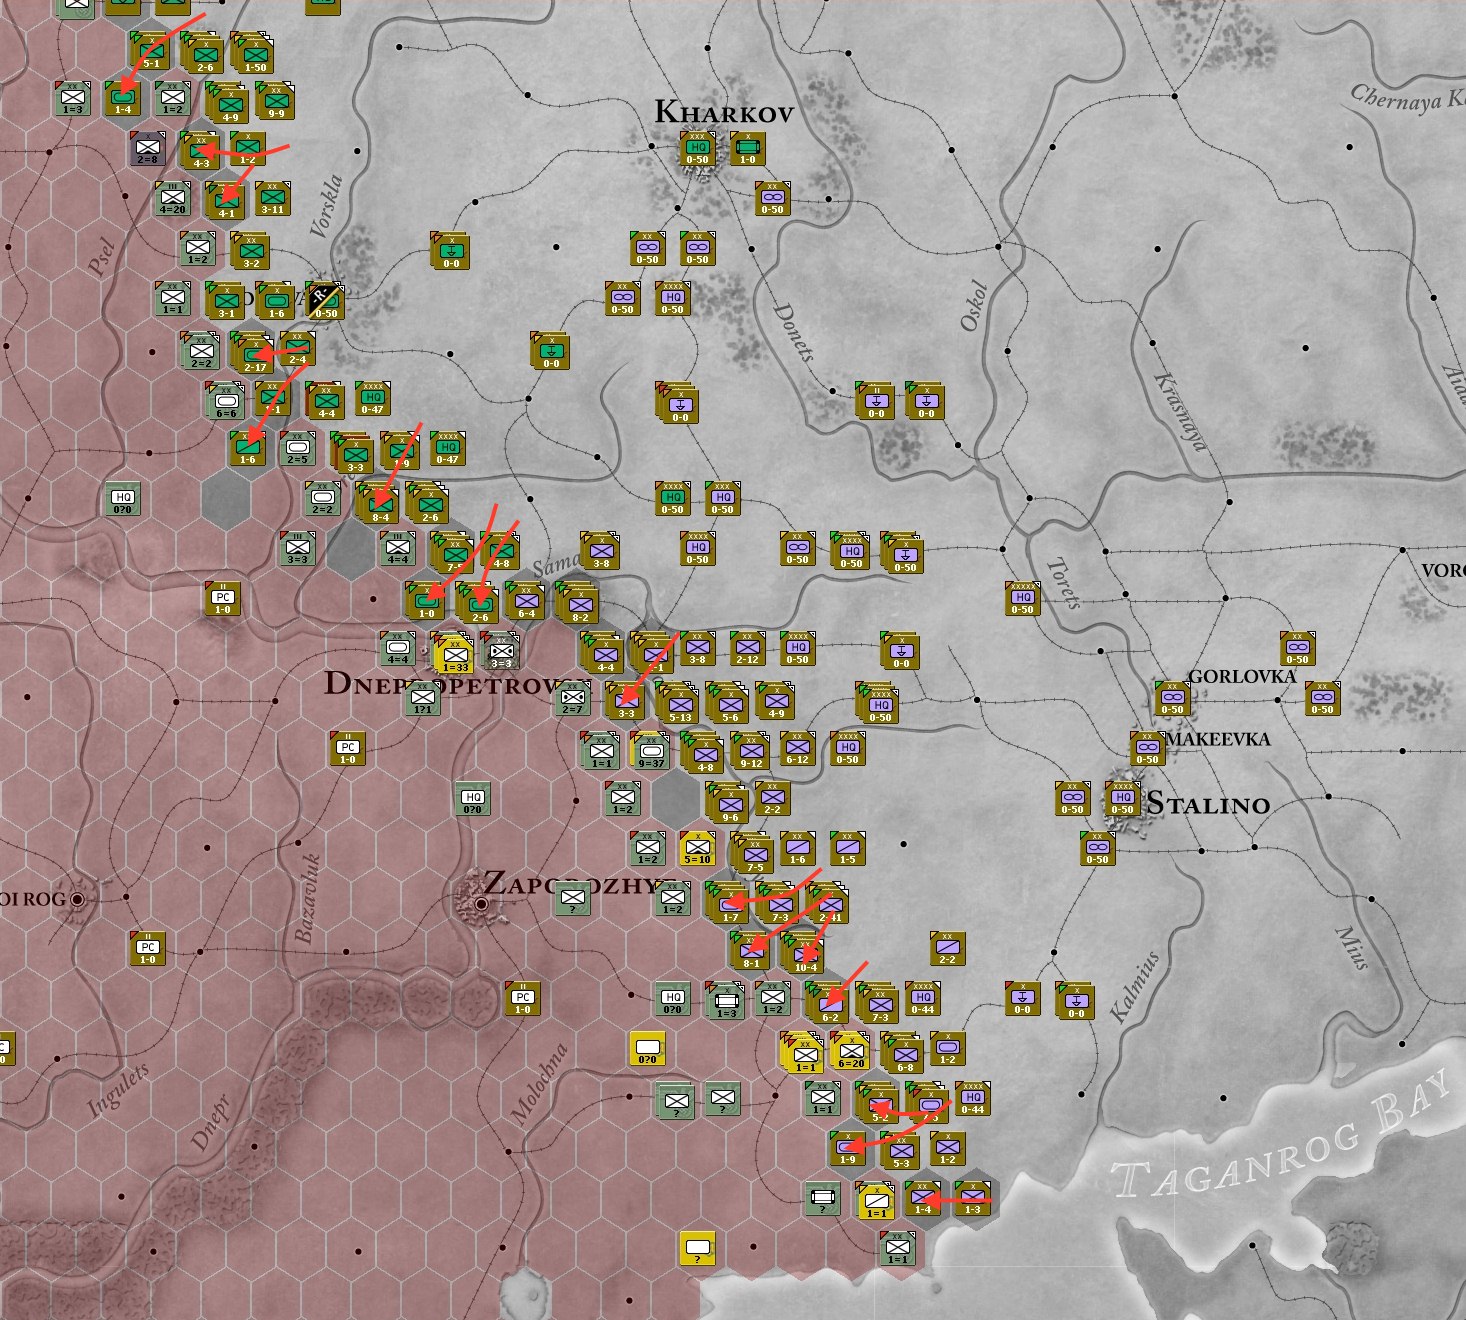Select the green 4-4 infantry counter
The width and height of the screenshot is (1466, 1320).
325,400
